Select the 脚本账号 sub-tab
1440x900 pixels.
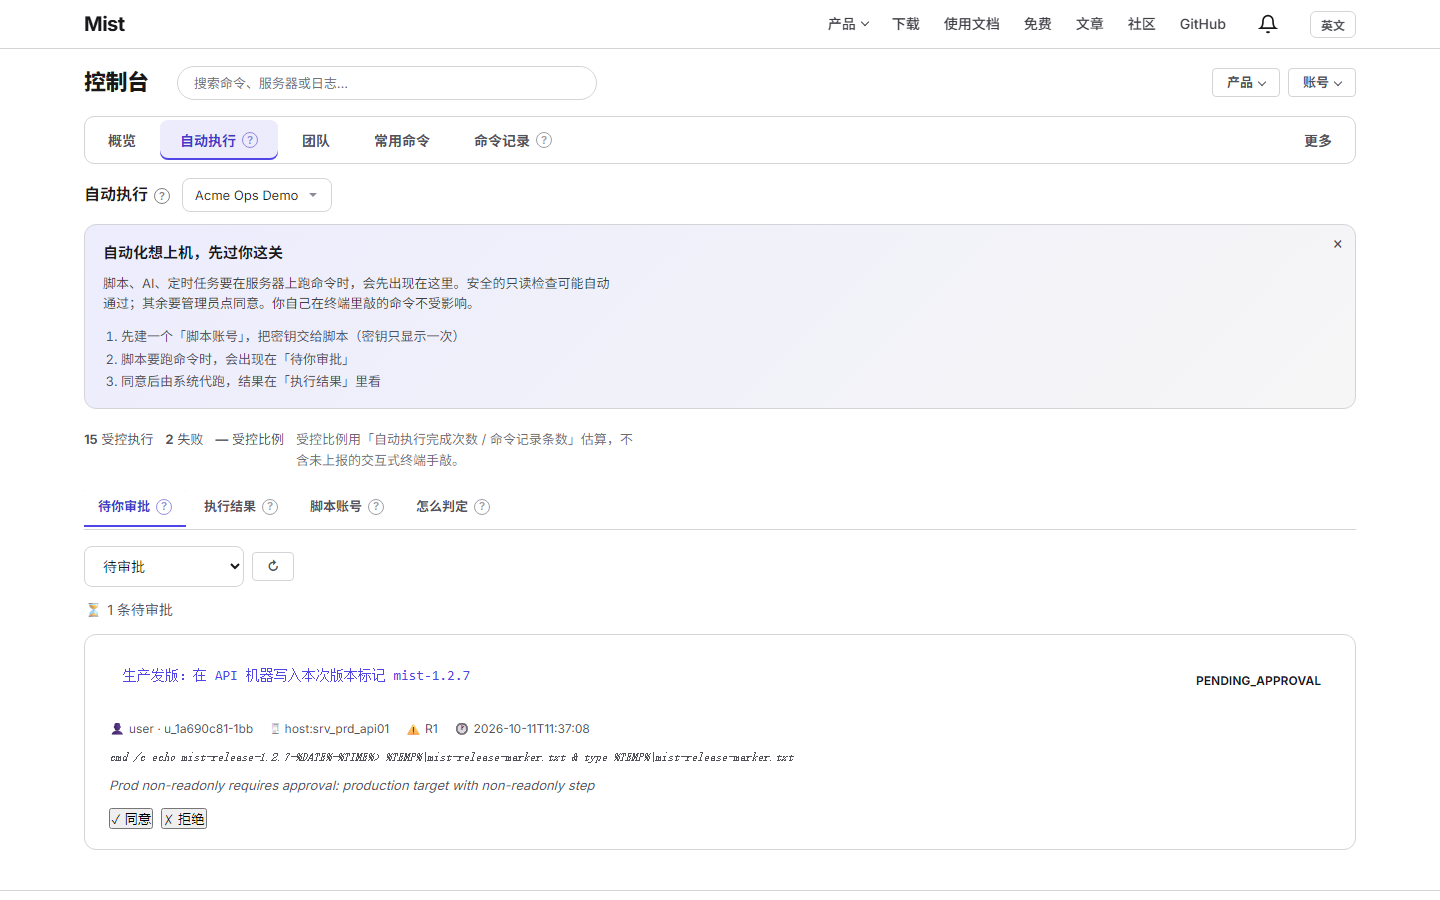tap(336, 507)
